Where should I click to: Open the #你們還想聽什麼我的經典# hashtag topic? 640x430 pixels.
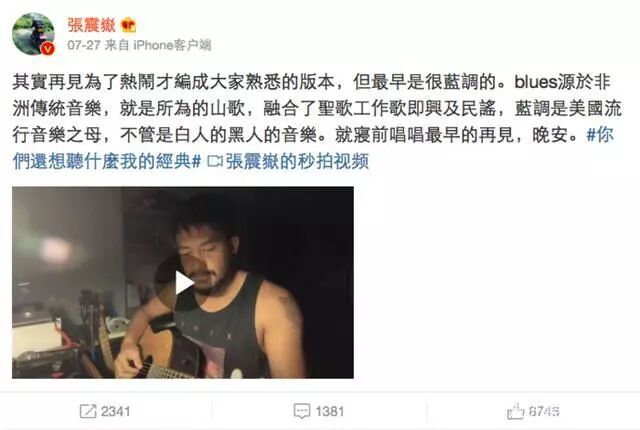coord(313,148)
